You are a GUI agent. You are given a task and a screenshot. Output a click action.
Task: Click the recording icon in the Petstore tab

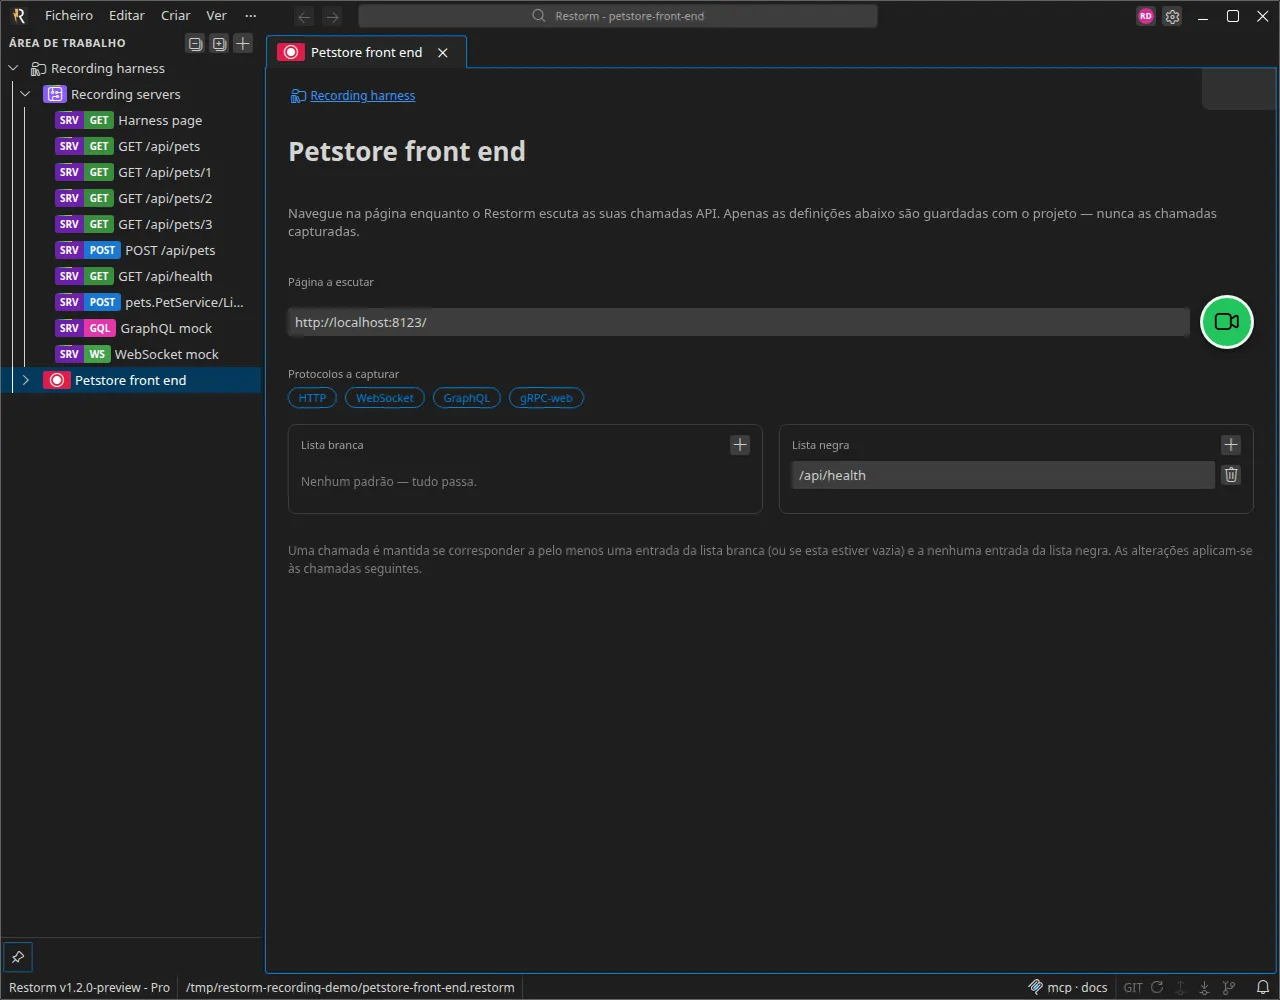tap(291, 52)
